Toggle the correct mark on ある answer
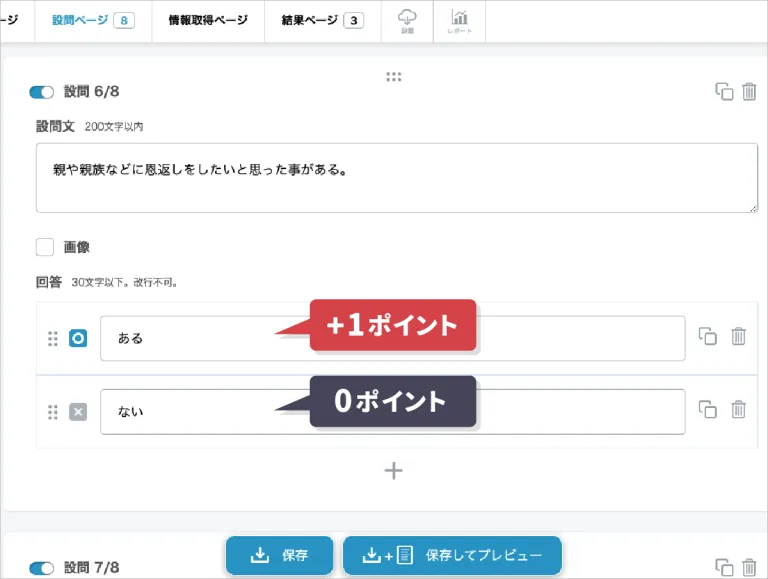The height and width of the screenshot is (579, 768). click(x=78, y=338)
